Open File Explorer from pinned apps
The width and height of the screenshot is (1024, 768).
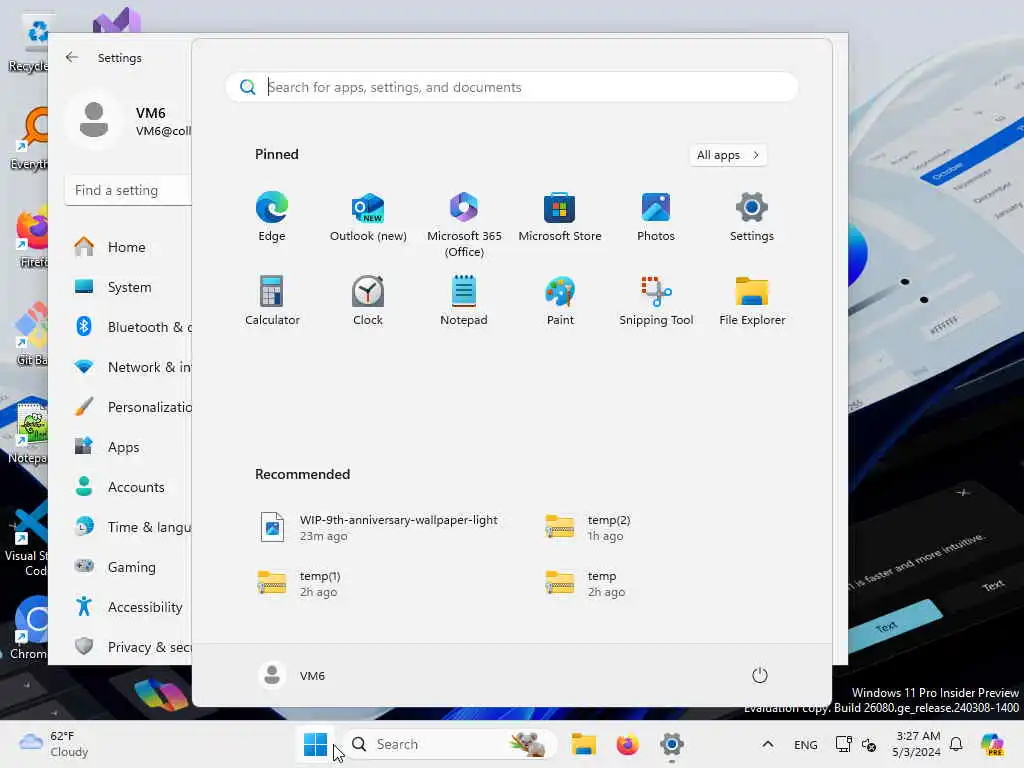tap(752, 300)
